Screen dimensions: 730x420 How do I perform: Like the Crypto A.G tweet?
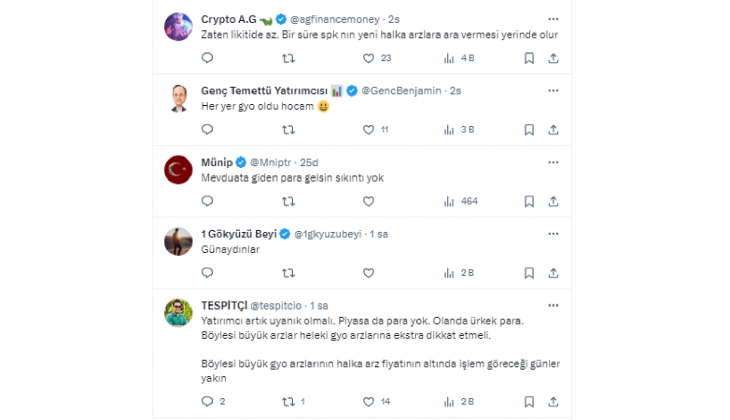369,58
